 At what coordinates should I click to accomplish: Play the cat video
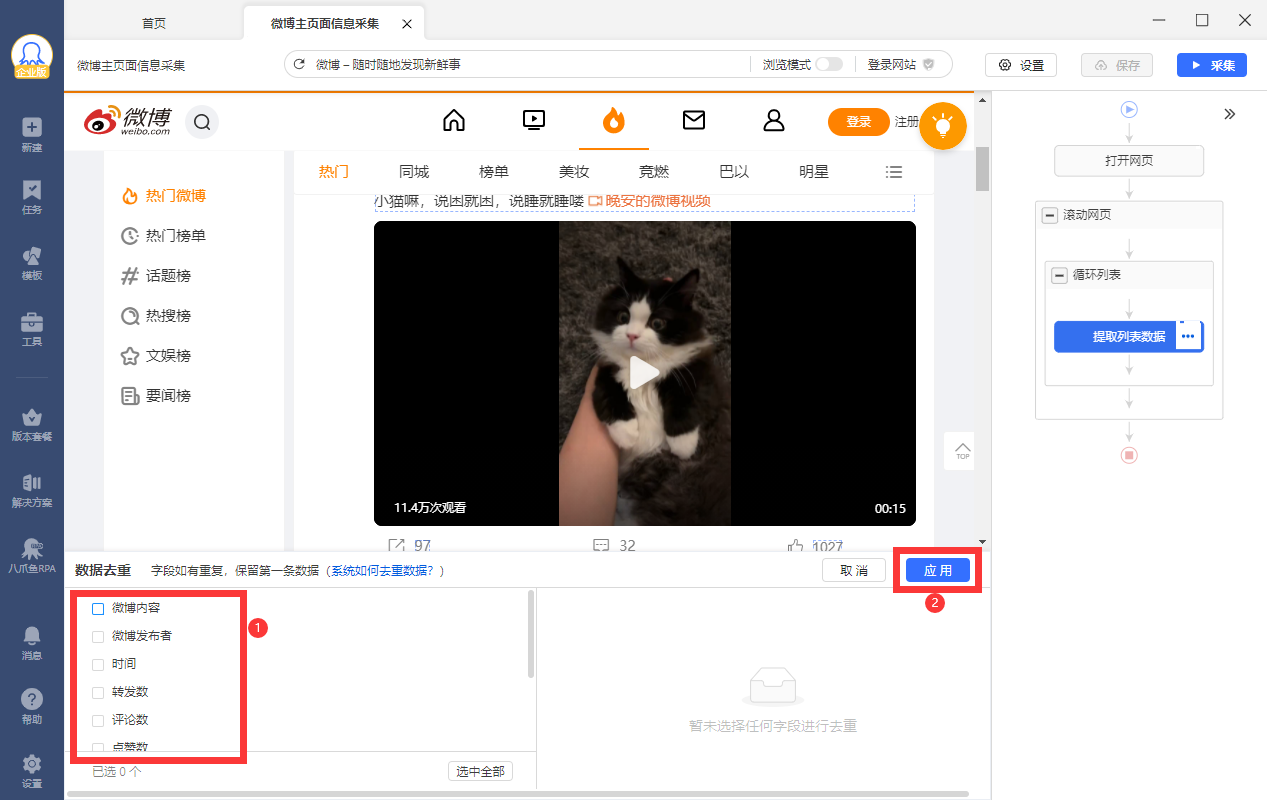(x=644, y=373)
